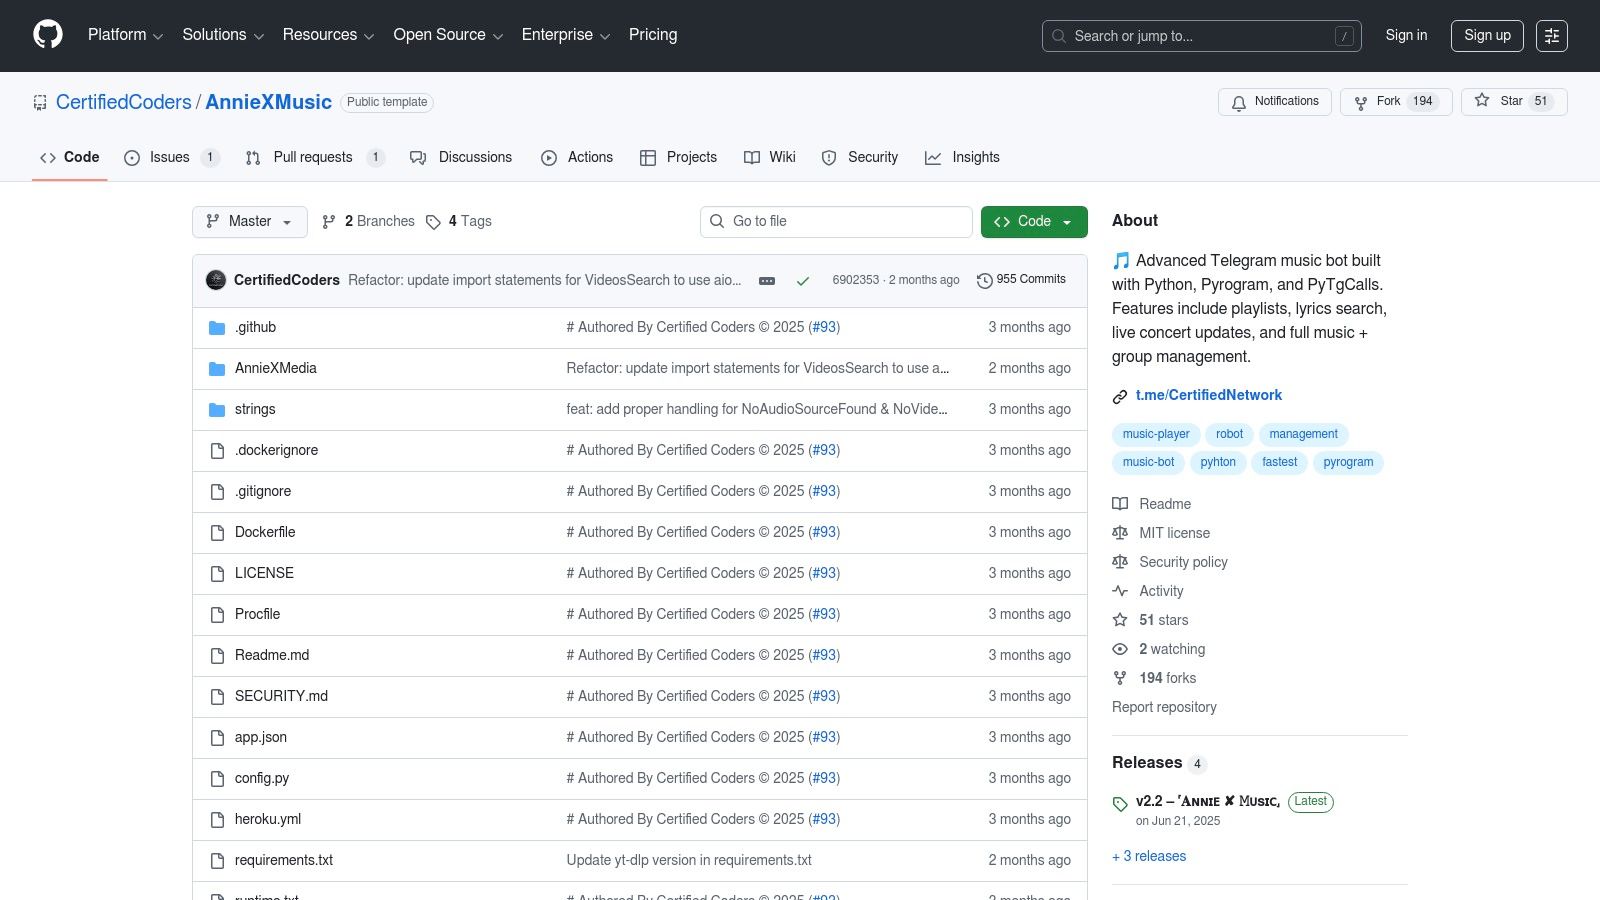Open the requirements.txt file

[x=284, y=860]
